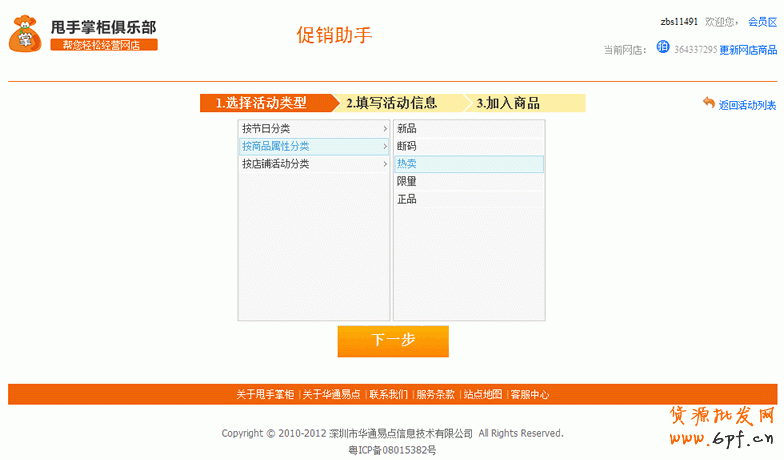
Task: Click the 更新网店商品 link
Action: pos(748,50)
